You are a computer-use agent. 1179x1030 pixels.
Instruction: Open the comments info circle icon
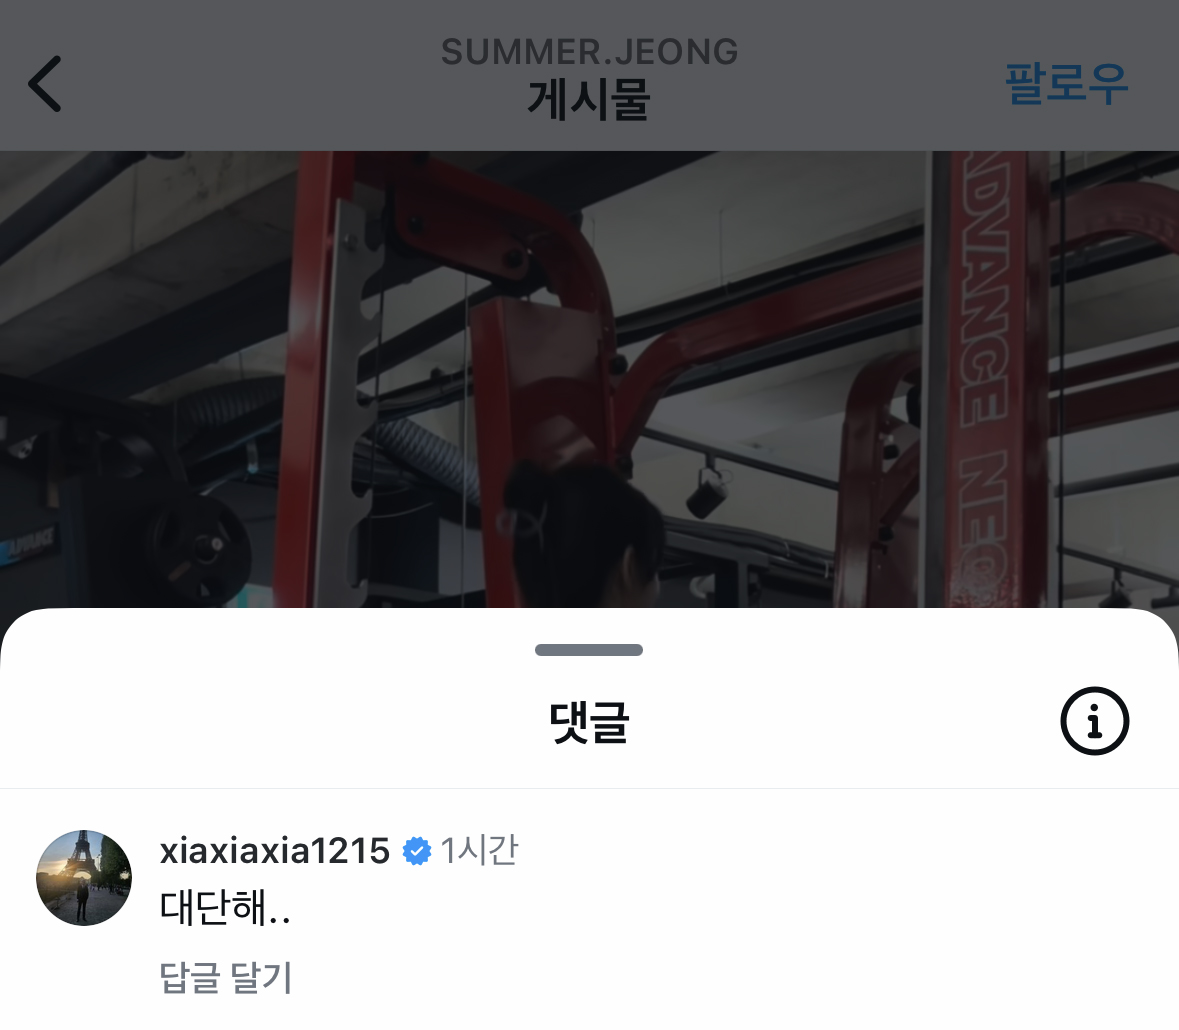pyautogui.click(x=1094, y=720)
